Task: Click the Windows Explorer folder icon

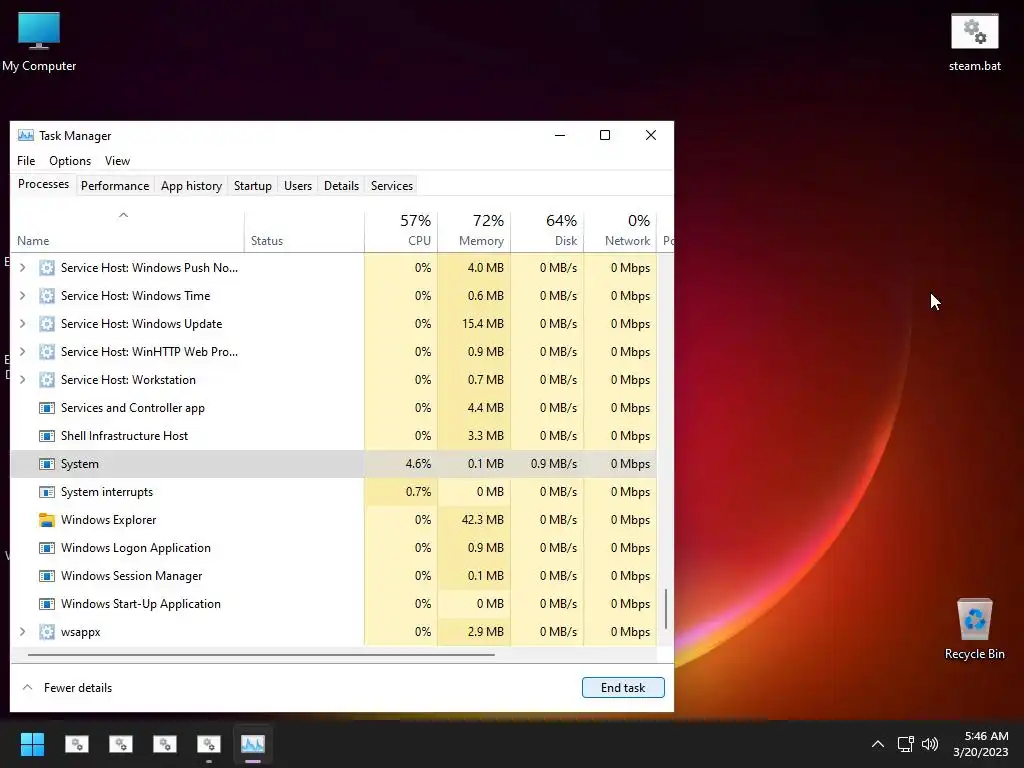Action: tap(46, 520)
